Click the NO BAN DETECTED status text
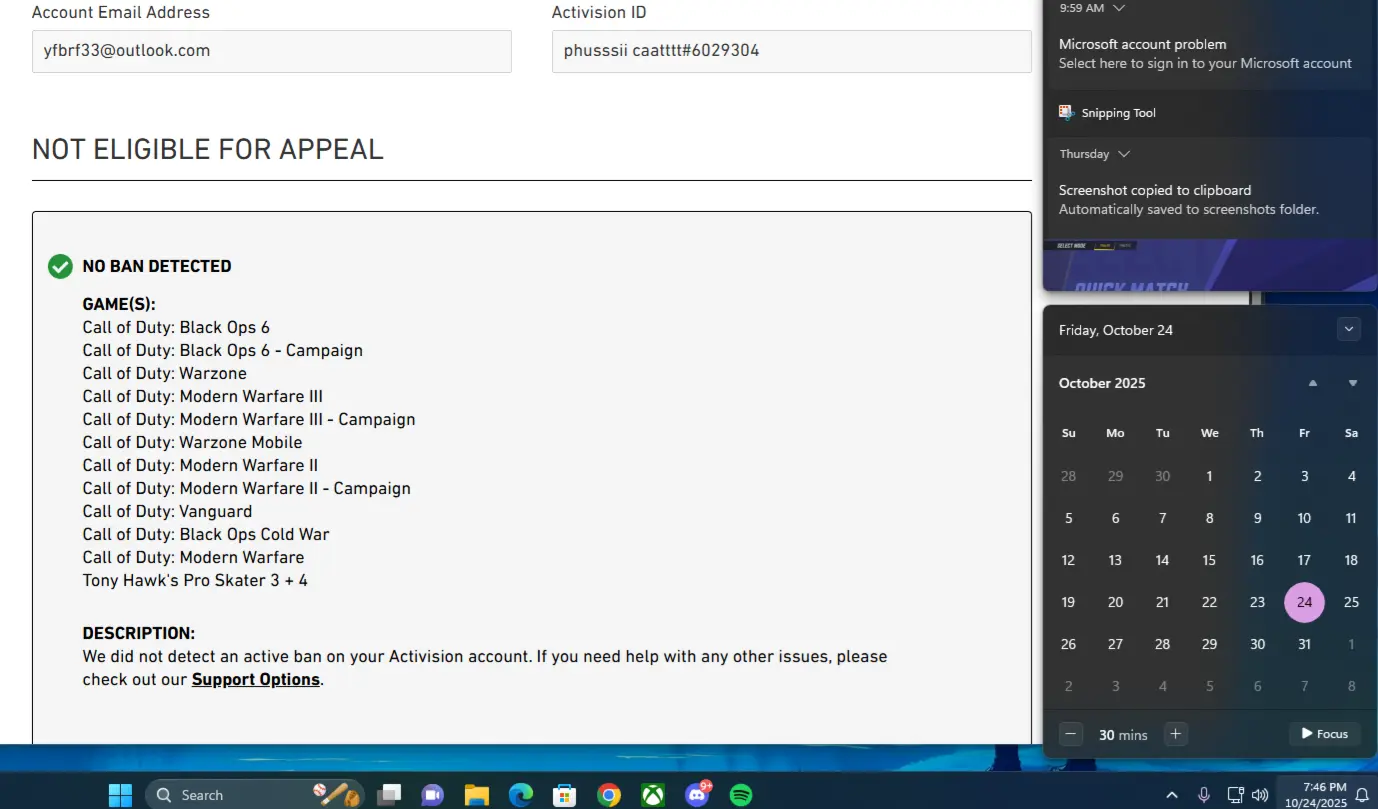Screen dimensions: 1378x809 (157, 266)
